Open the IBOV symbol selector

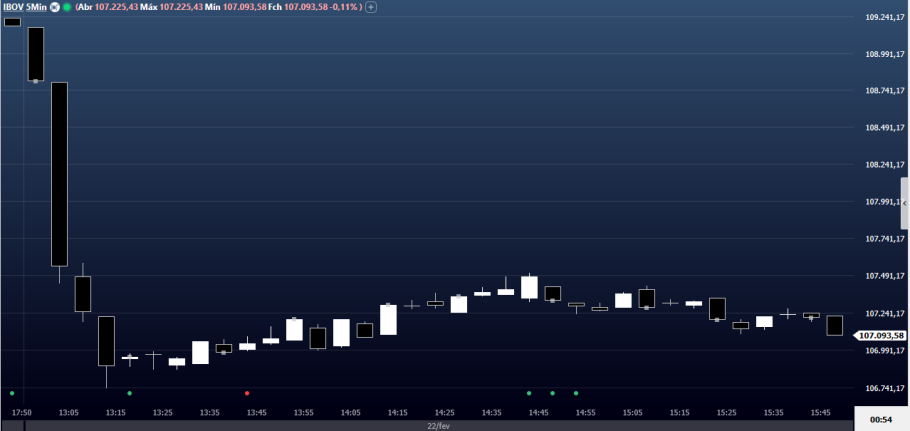[13, 7]
